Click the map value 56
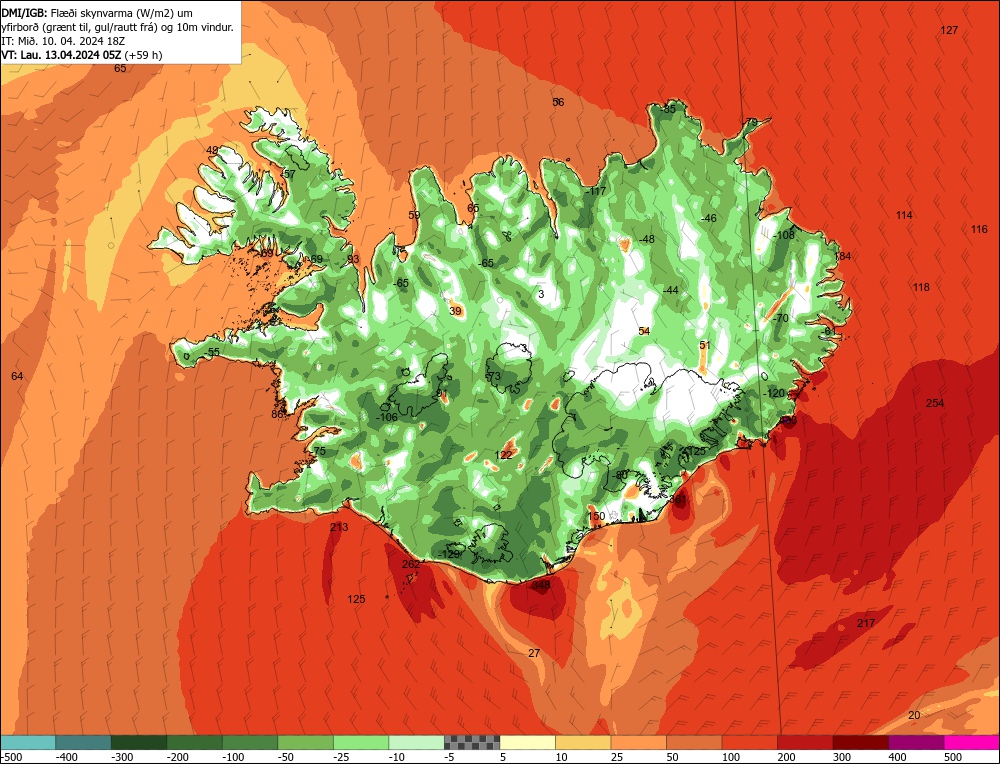The width and height of the screenshot is (1000, 764). point(558,102)
